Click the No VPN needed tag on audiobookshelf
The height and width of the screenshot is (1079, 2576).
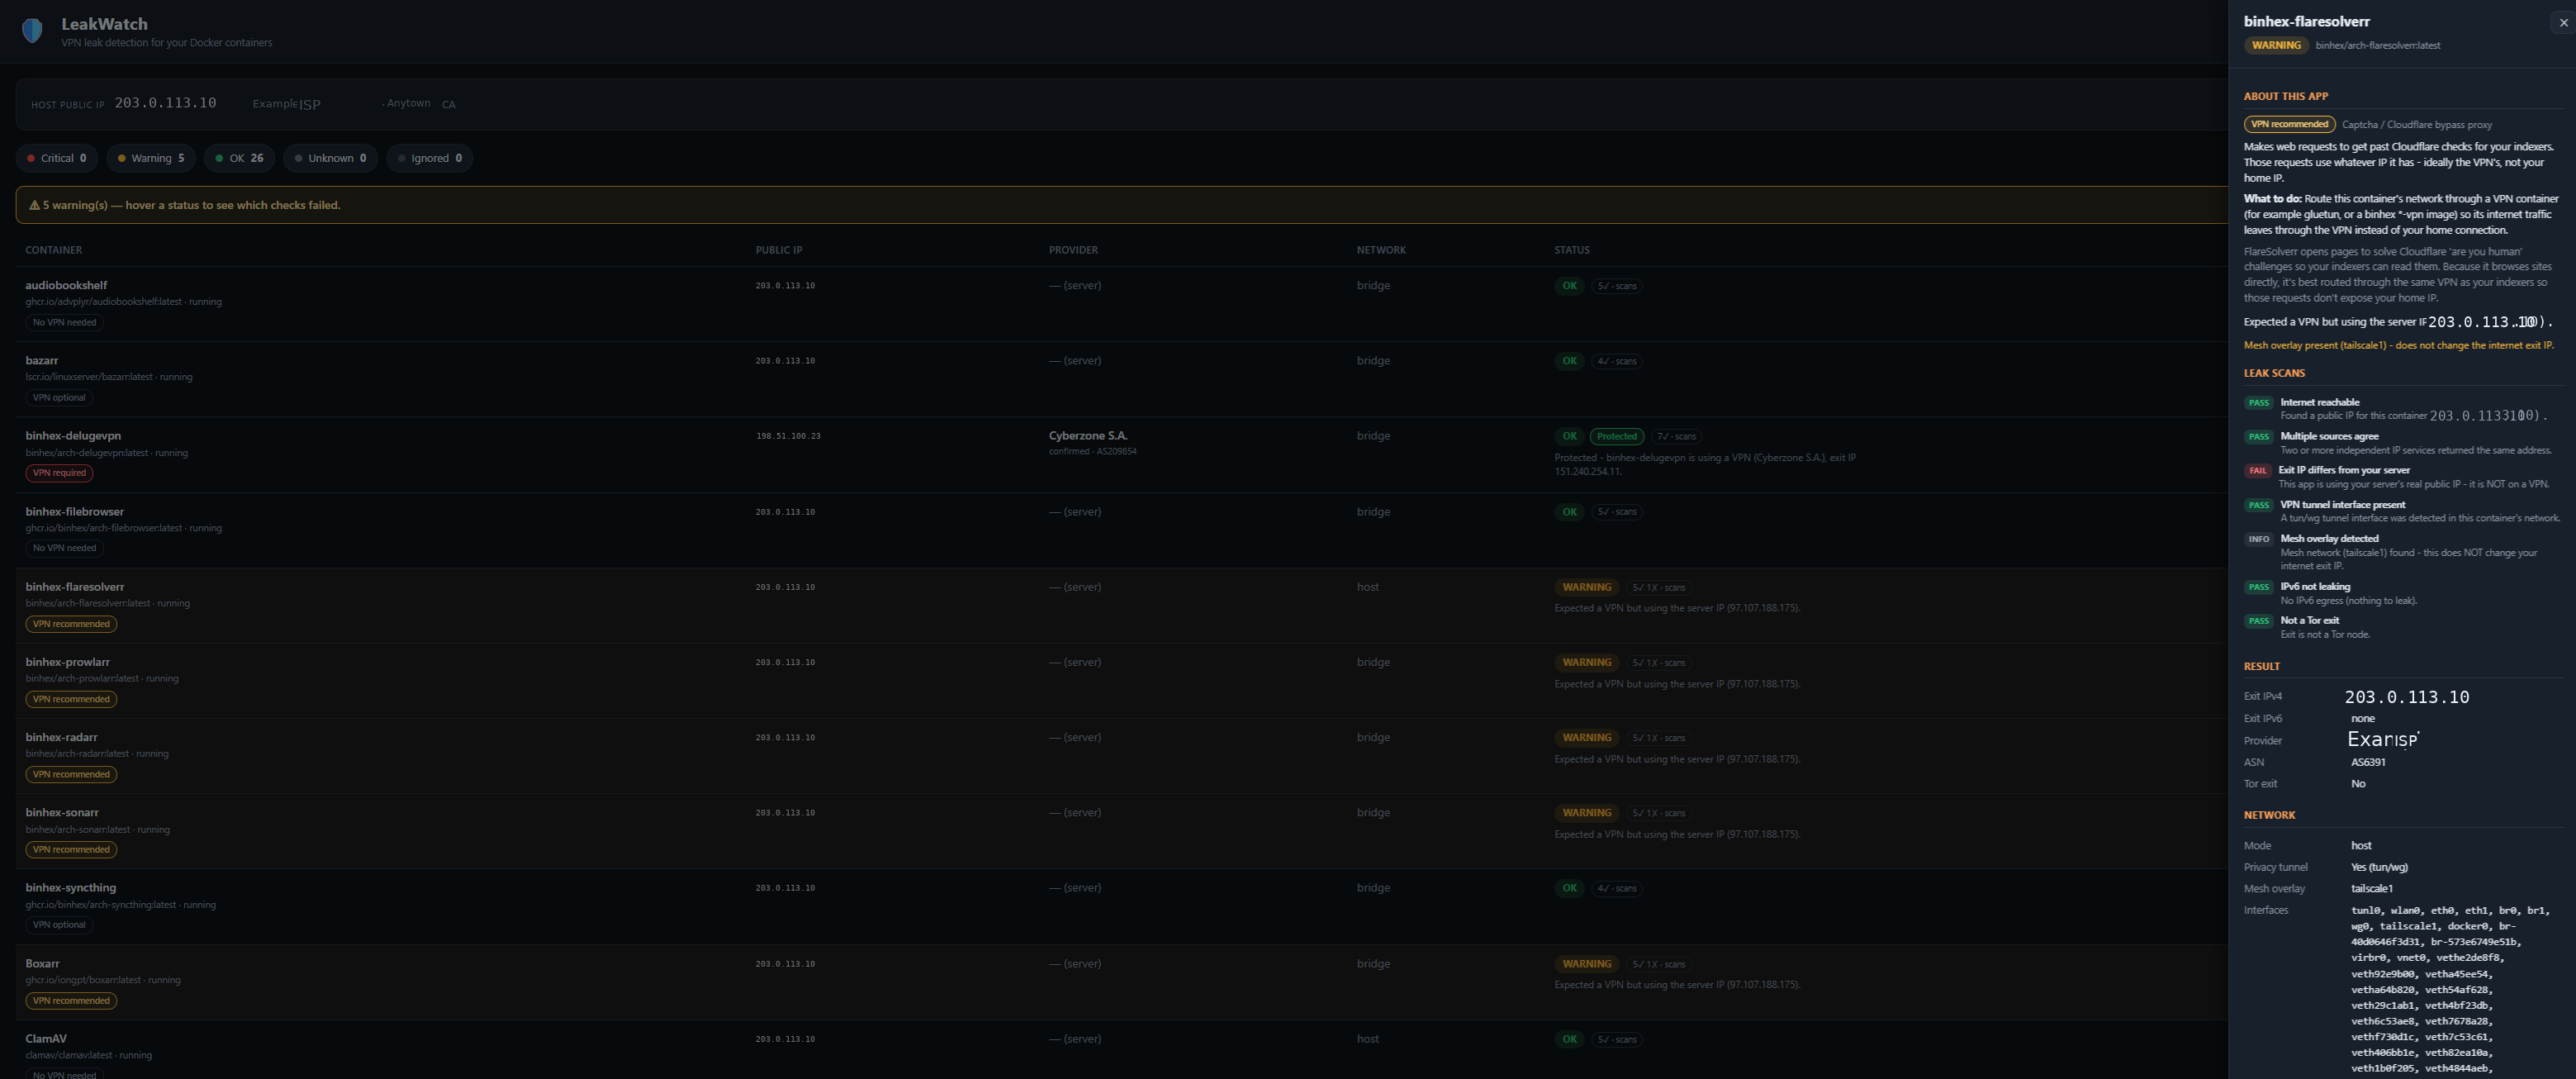tap(64, 322)
